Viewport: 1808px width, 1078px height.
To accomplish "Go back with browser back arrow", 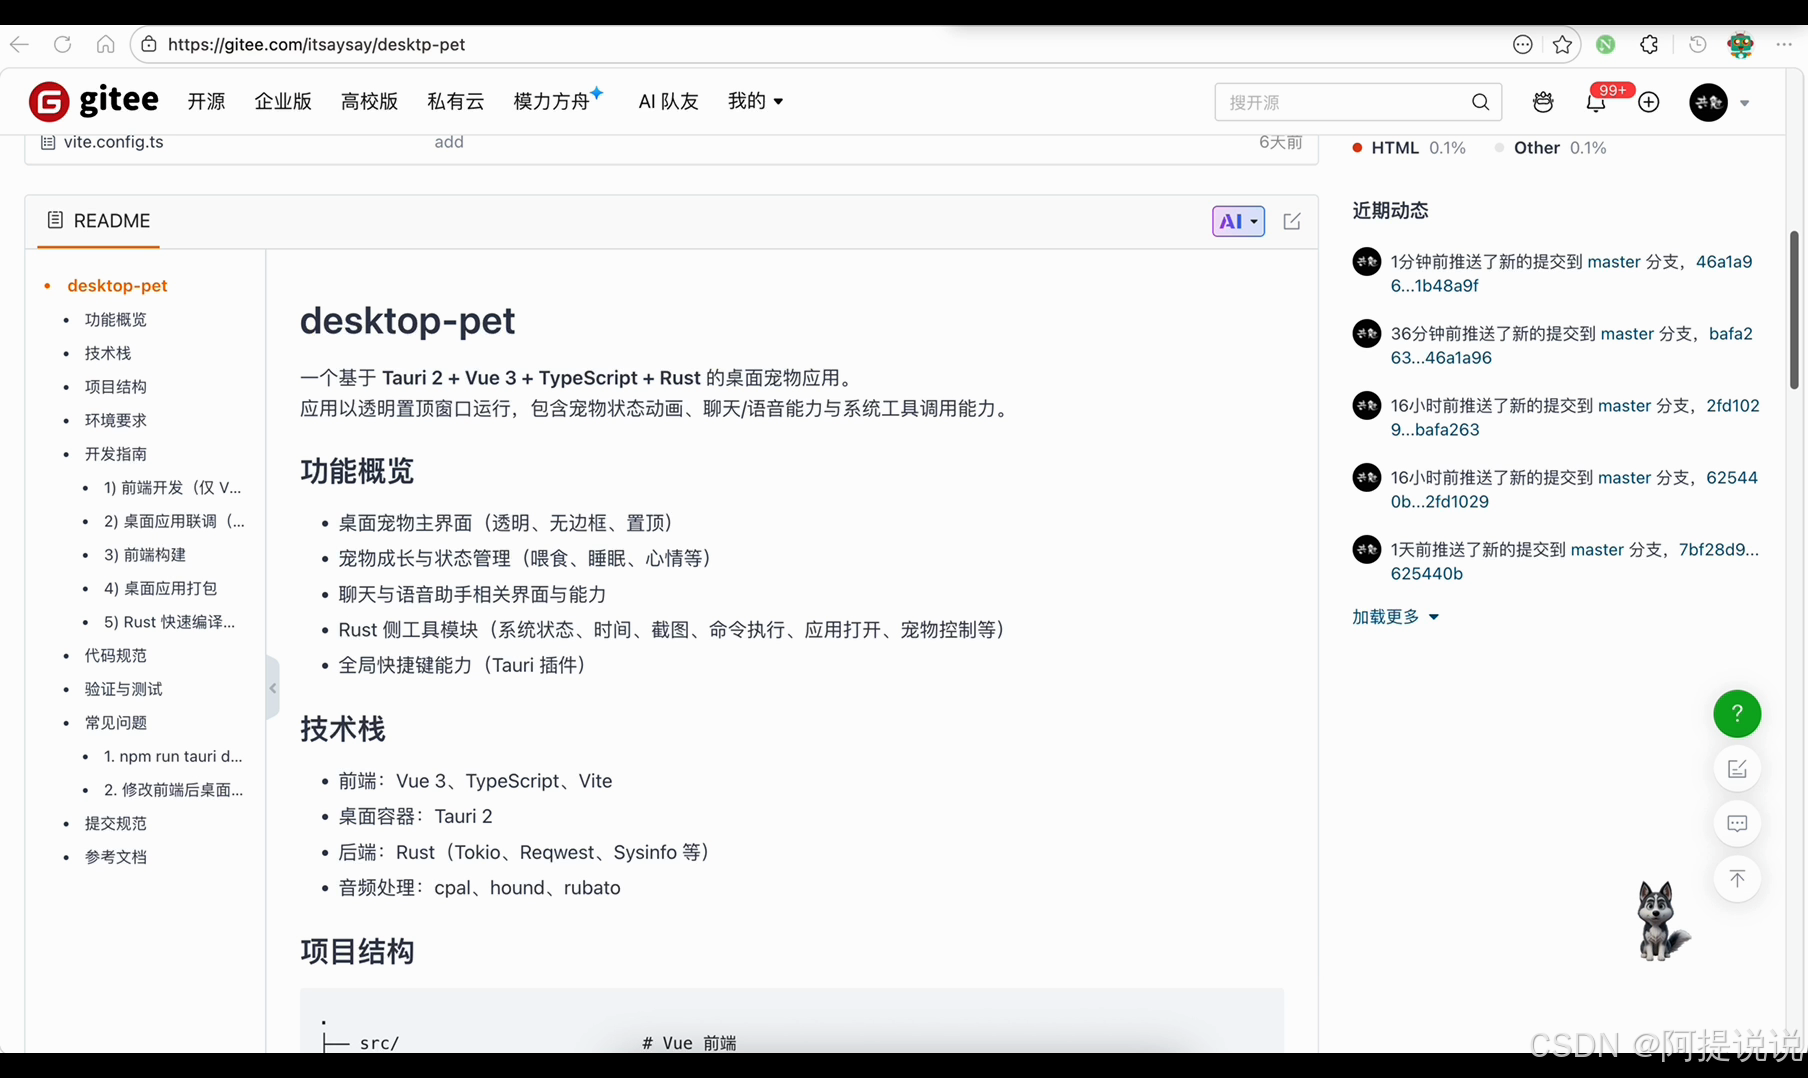I will pos(20,44).
